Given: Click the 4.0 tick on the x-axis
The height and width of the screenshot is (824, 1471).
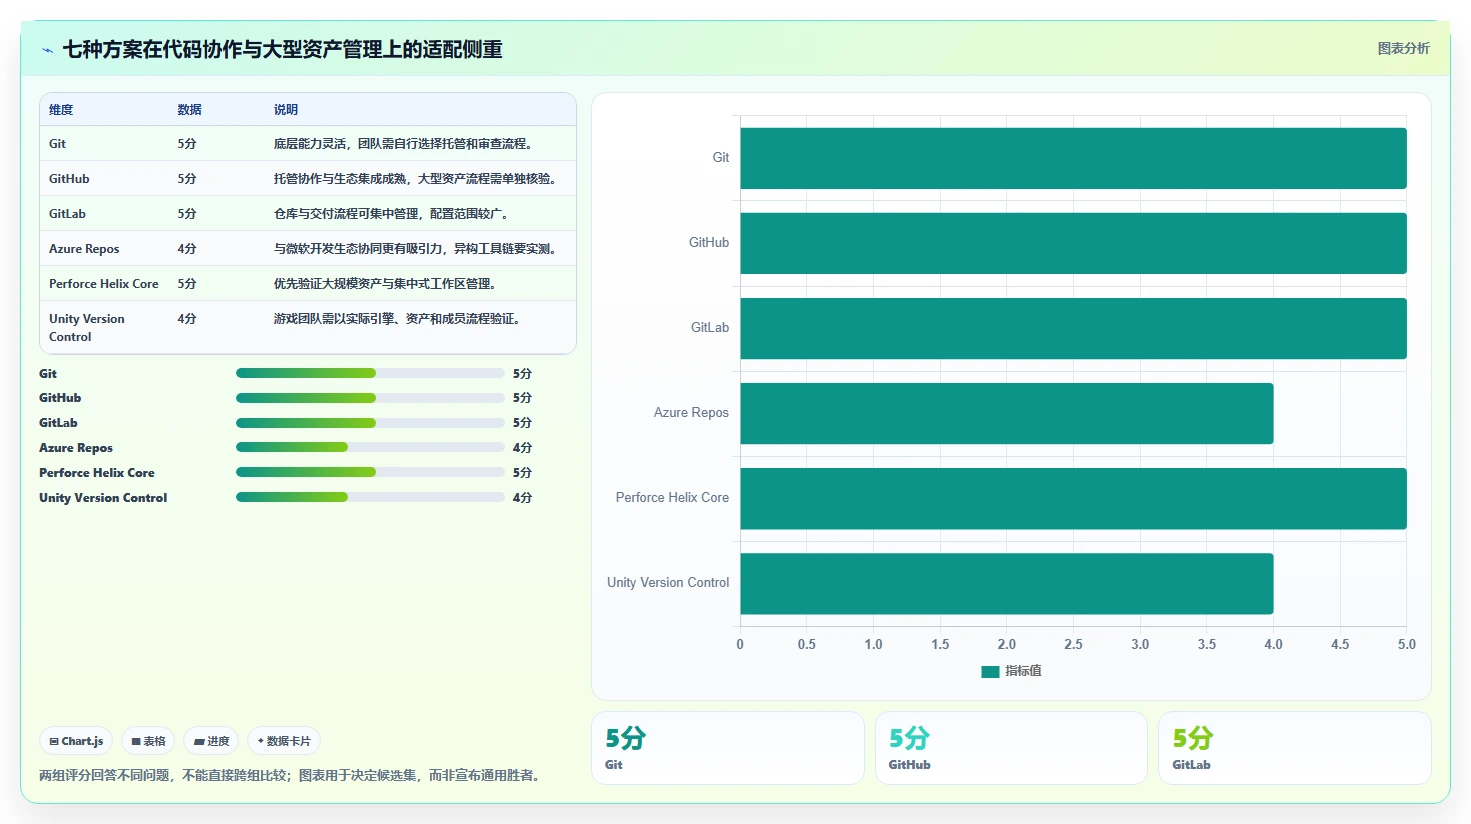Looking at the screenshot, I should pos(1273,645).
